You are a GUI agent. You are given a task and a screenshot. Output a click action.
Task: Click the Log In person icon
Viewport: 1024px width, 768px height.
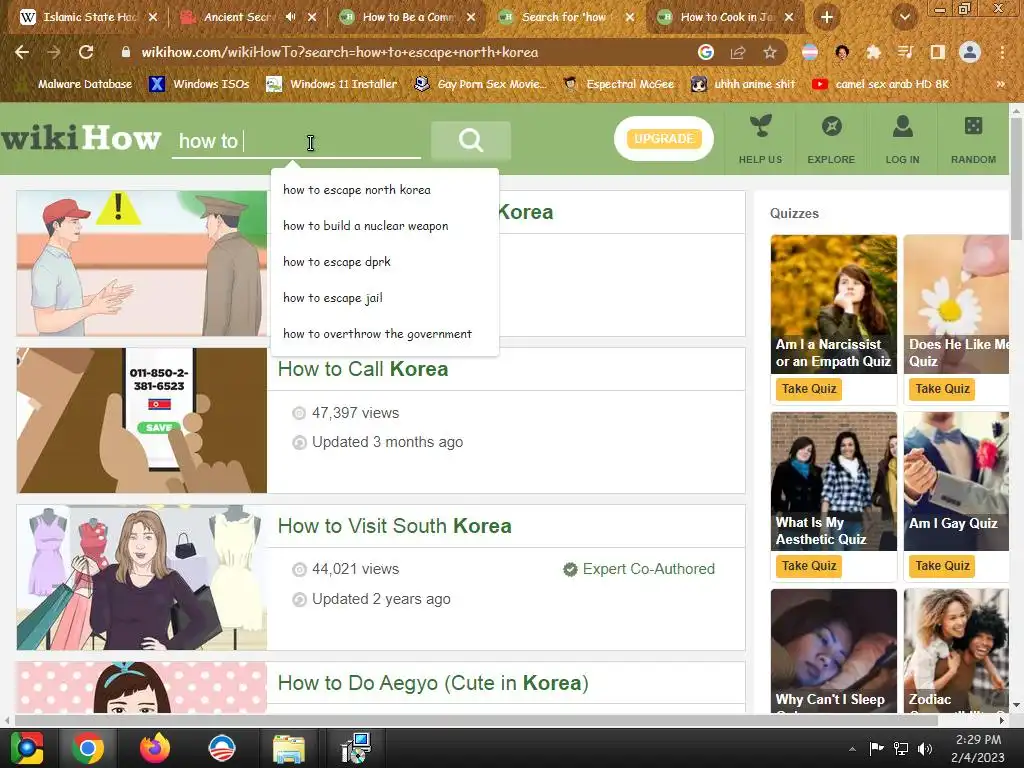903,127
